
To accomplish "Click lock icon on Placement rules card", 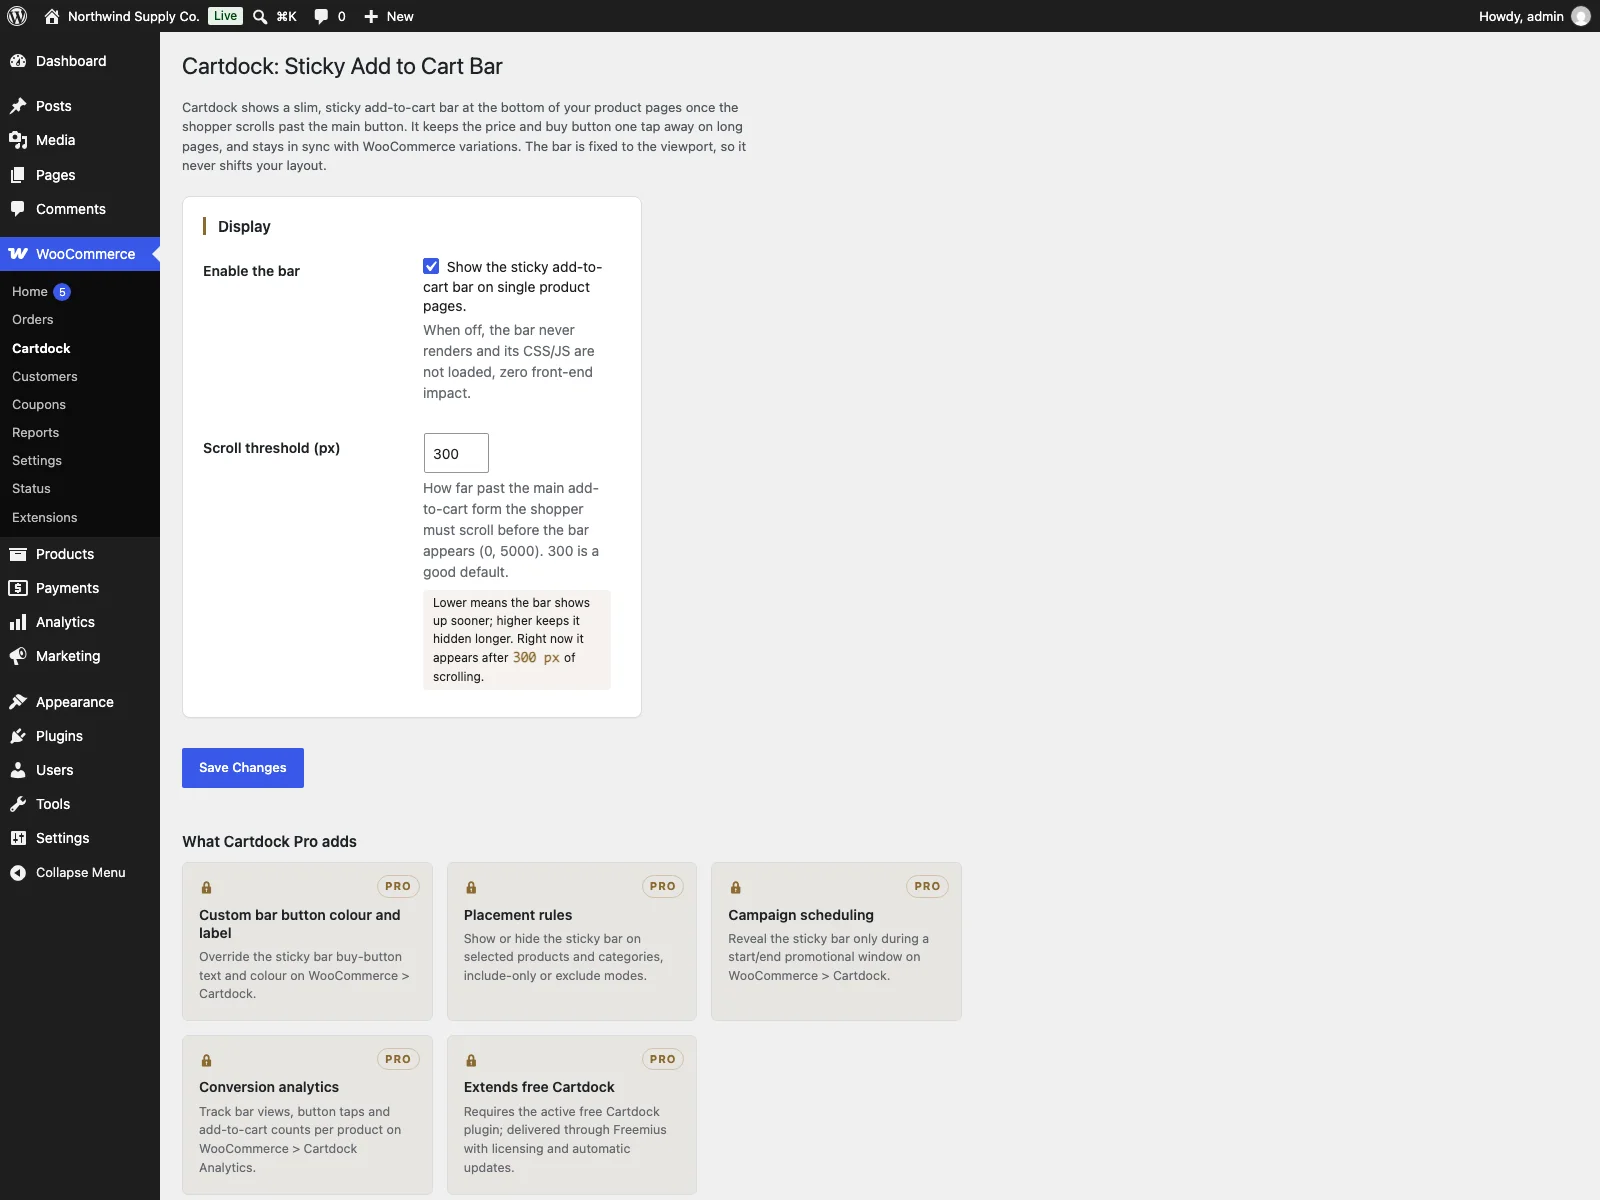I will point(471,887).
